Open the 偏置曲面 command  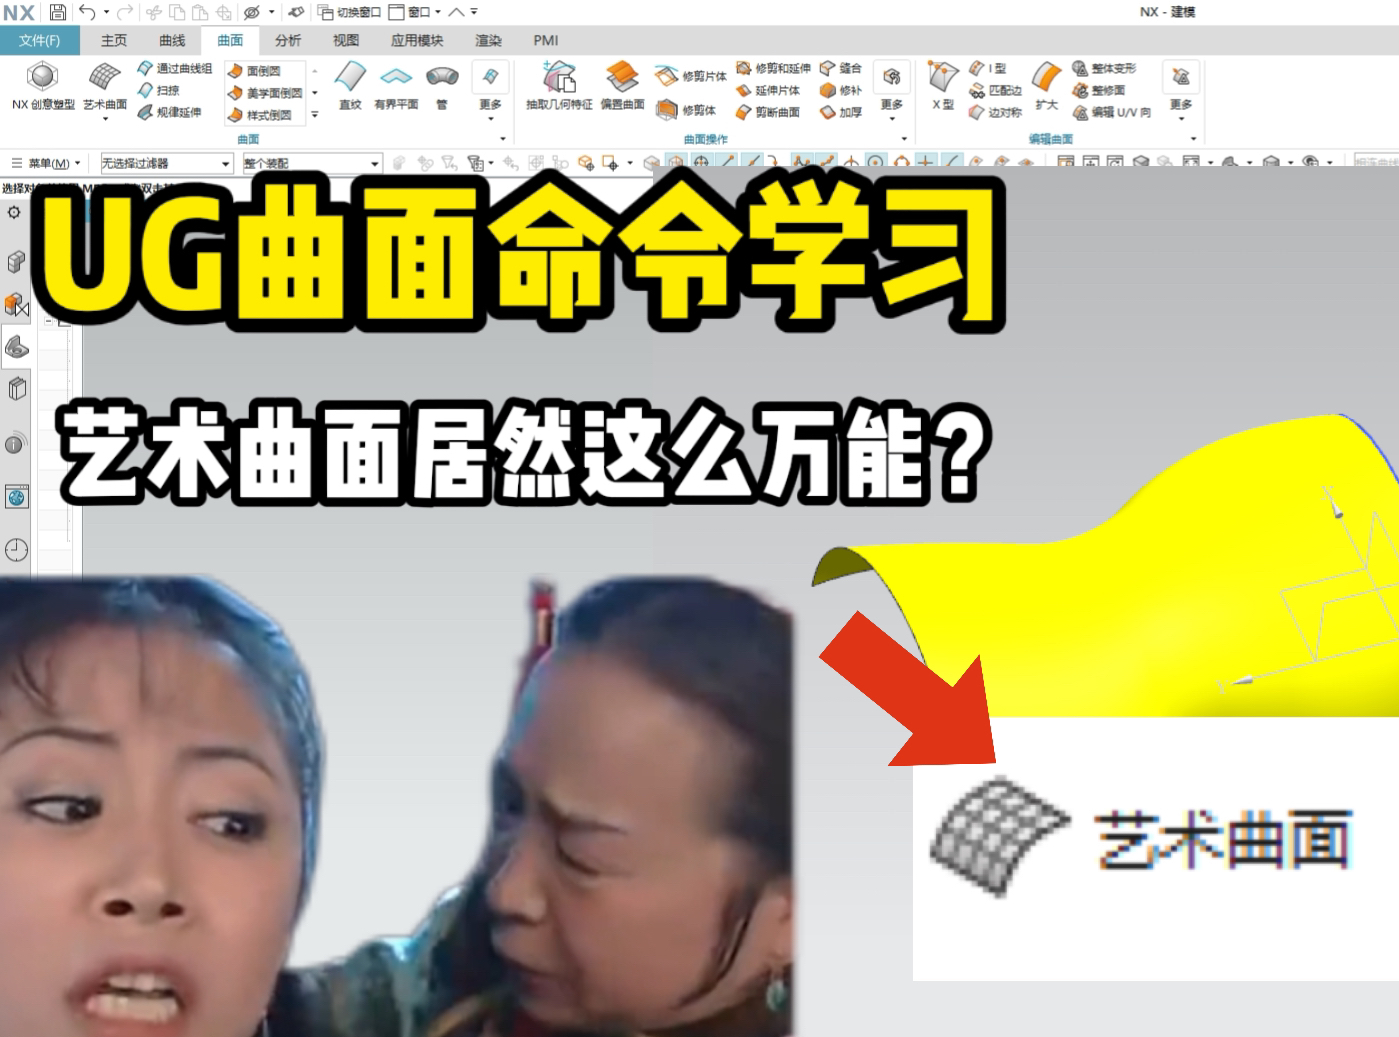coord(622,86)
